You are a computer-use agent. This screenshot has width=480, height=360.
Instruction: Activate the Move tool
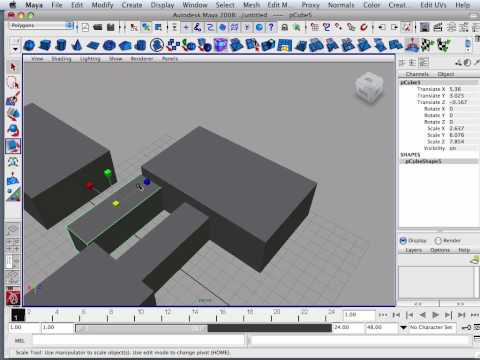13,114
